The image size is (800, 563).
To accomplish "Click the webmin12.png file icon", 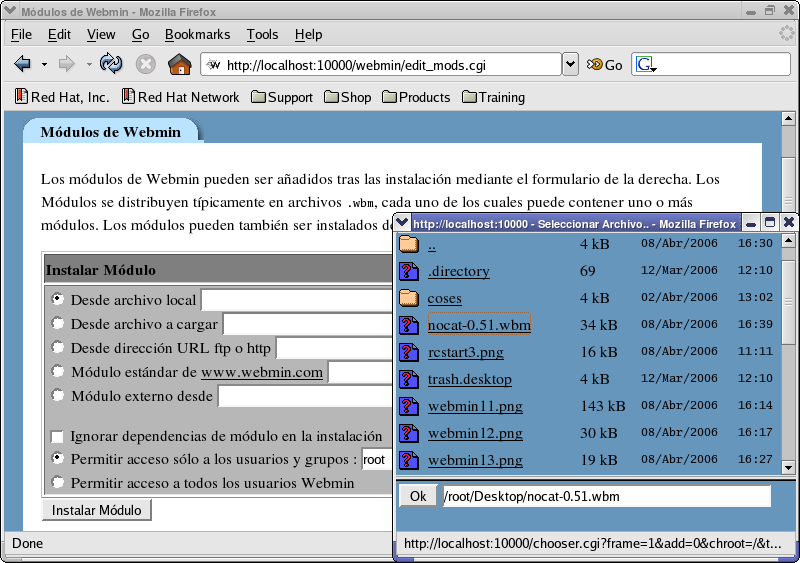I will click(409, 433).
